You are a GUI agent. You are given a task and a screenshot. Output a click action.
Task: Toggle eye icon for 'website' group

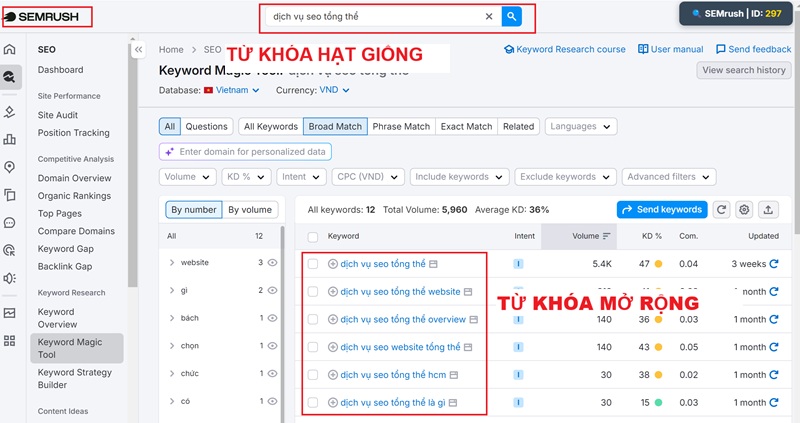coord(272,262)
